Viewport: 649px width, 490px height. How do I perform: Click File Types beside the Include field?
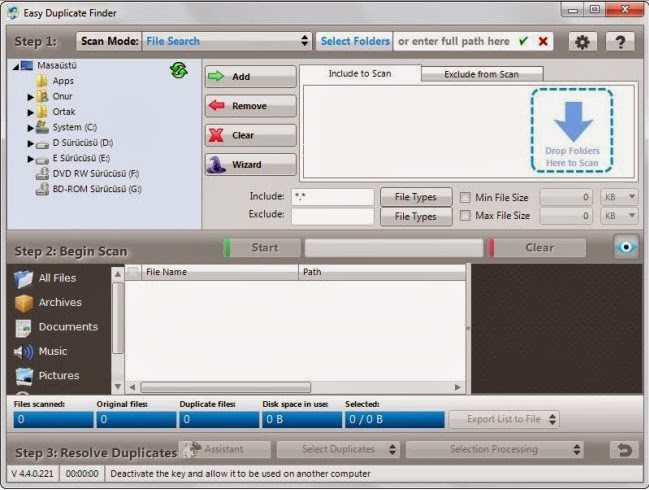point(416,197)
